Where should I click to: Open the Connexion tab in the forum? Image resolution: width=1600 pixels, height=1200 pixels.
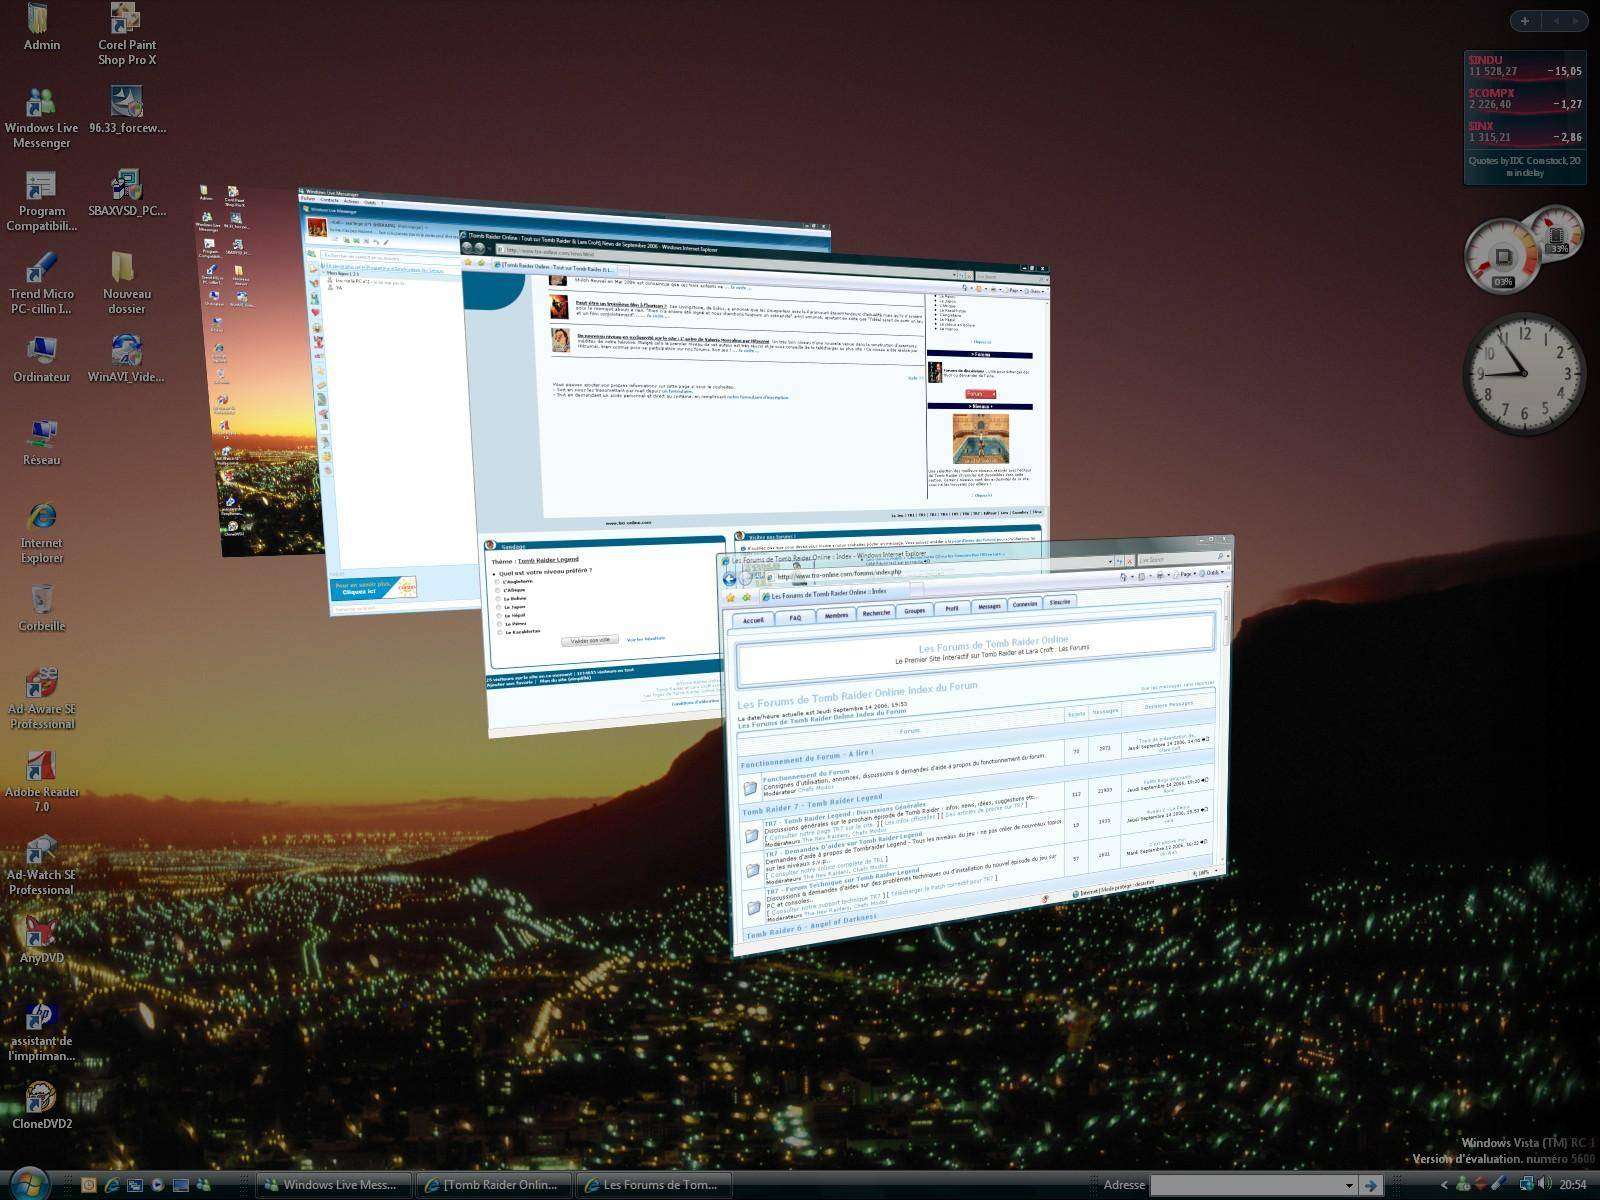pos(1024,604)
